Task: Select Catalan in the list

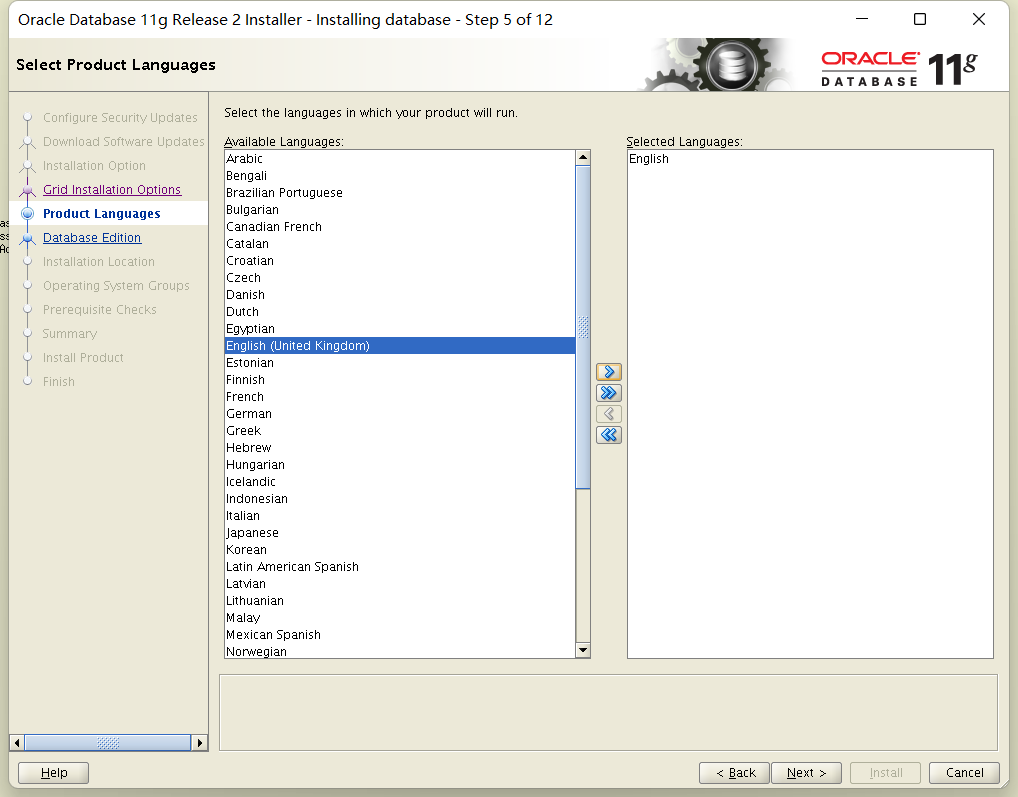Action: (x=400, y=243)
